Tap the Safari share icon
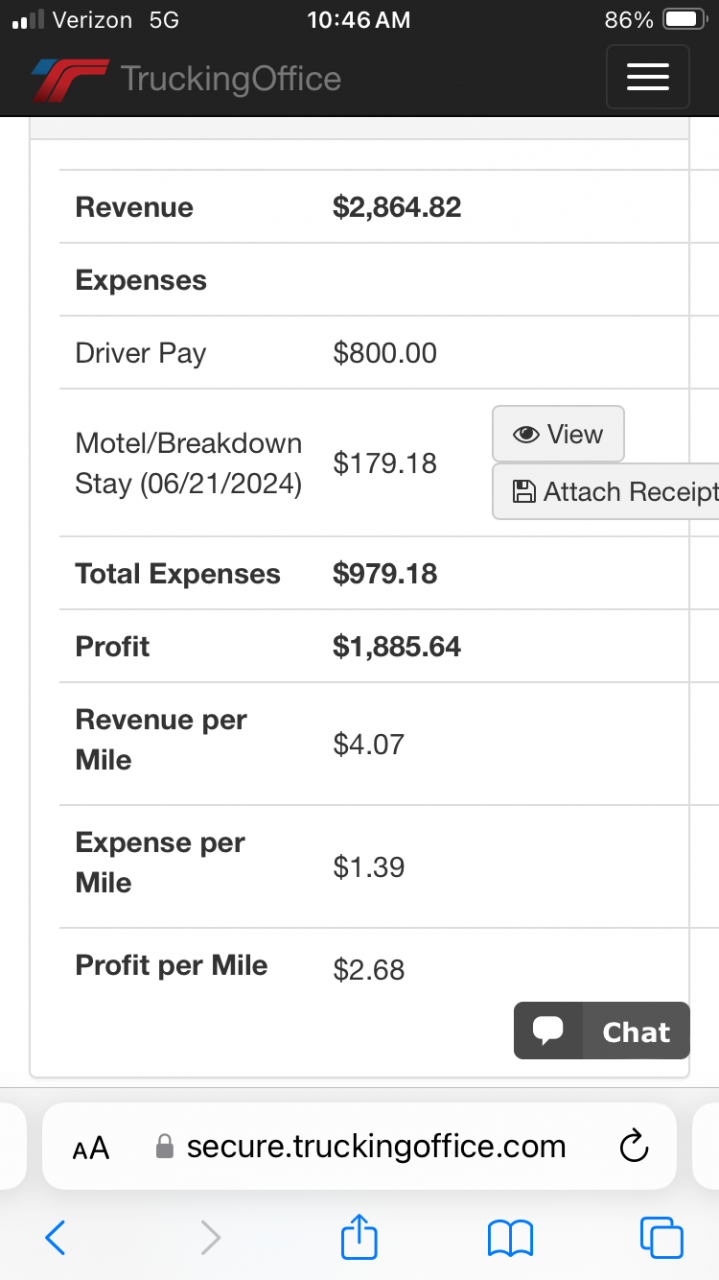This screenshot has height=1280, width=719. [359, 1239]
